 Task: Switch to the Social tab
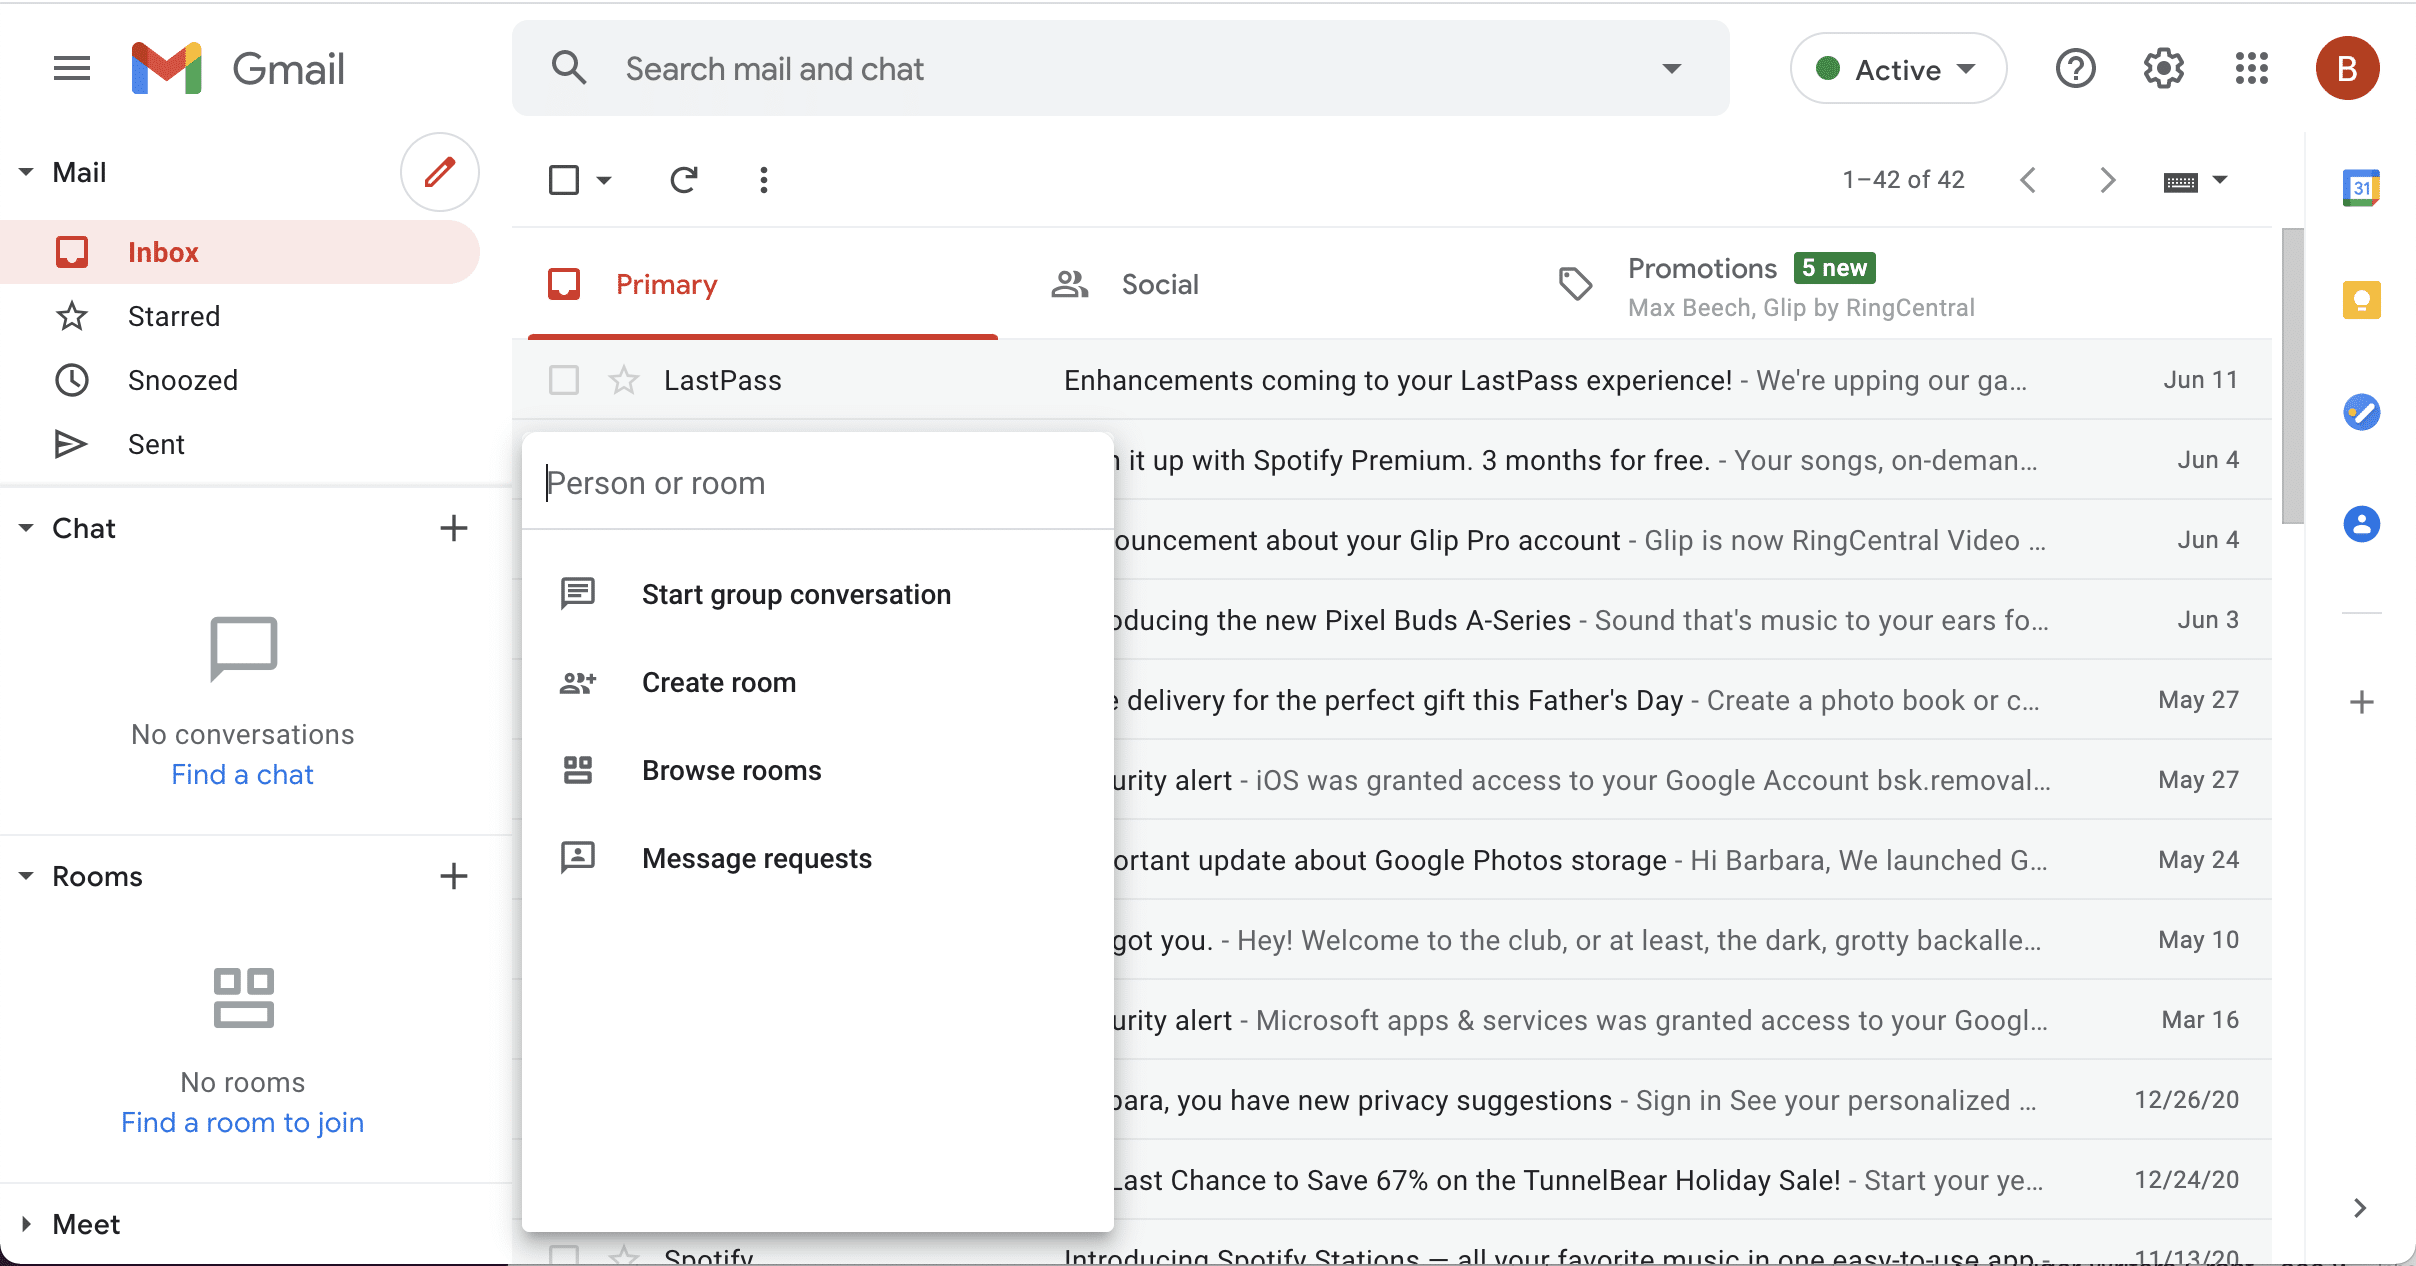(1159, 285)
